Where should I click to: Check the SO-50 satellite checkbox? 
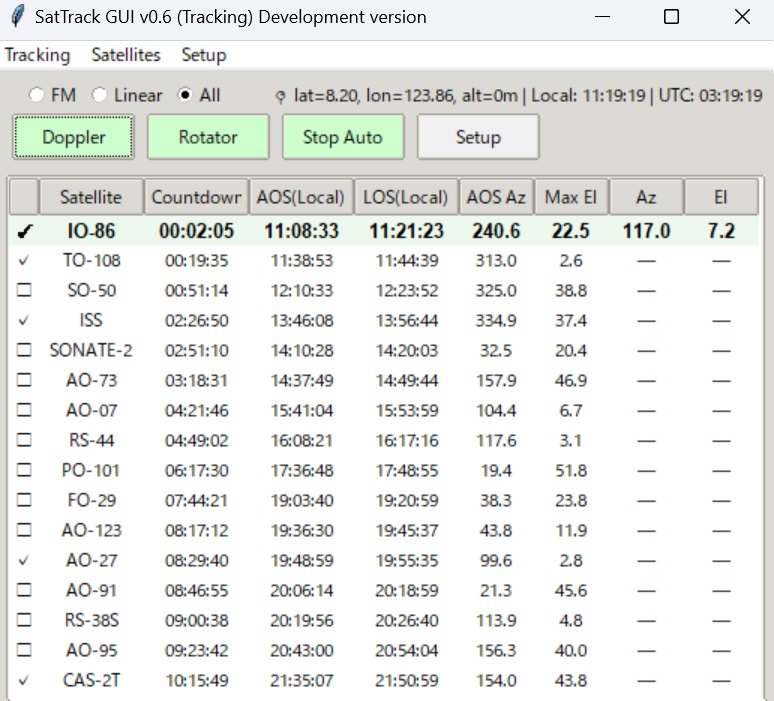(x=24, y=291)
